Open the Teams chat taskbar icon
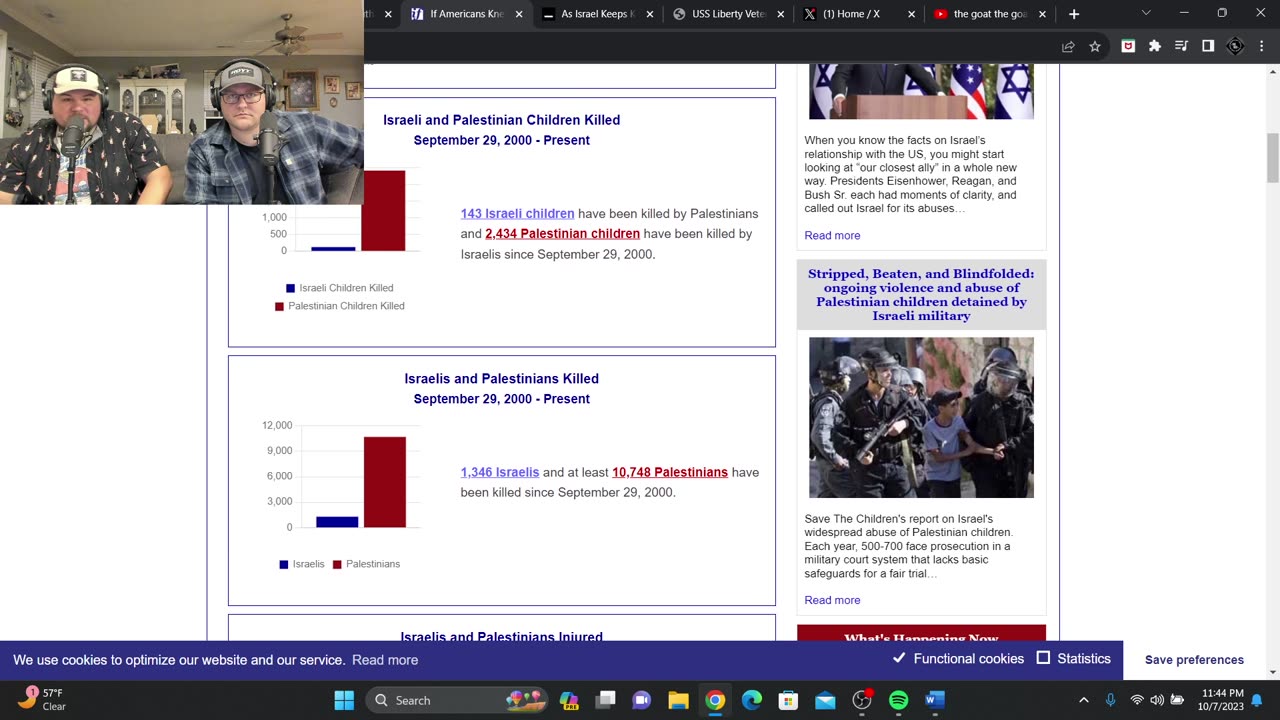The height and width of the screenshot is (720, 1280). (x=642, y=700)
